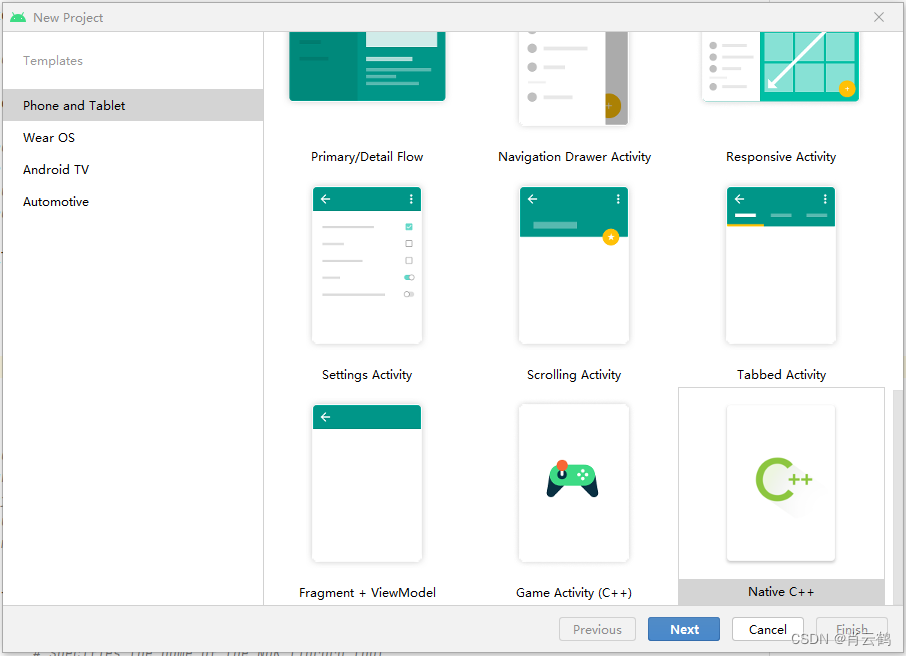Screen dimensions: 906x656
Task: Click the Finish button
Action: [x=852, y=629]
